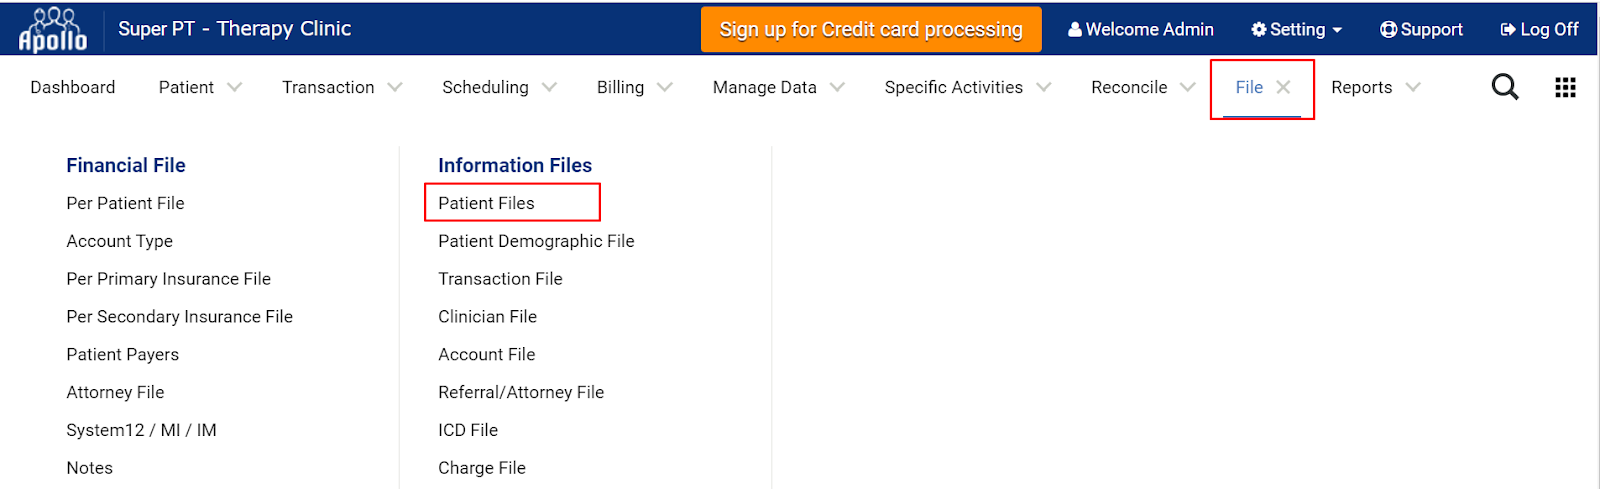Screen dimensions: 1600x489
Task: Click the Apollo logo
Action: pos(53,29)
